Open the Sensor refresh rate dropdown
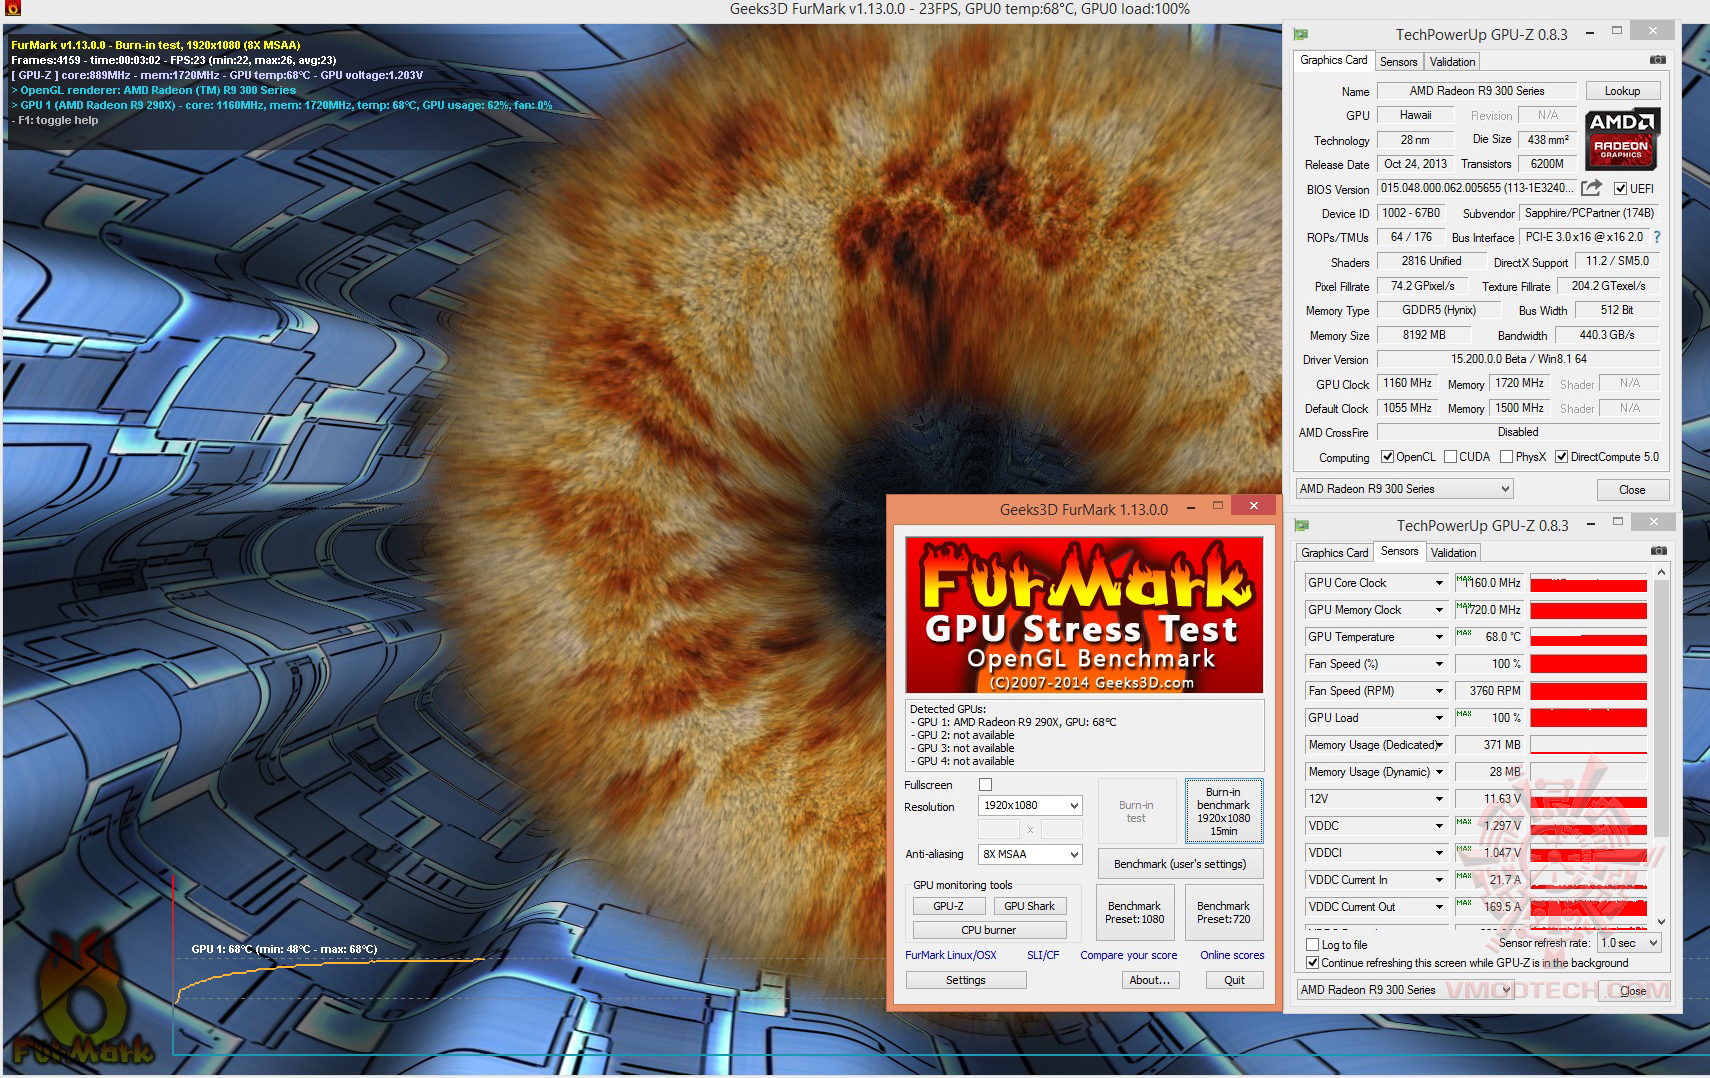1710x1078 pixels. point(1629,943)
